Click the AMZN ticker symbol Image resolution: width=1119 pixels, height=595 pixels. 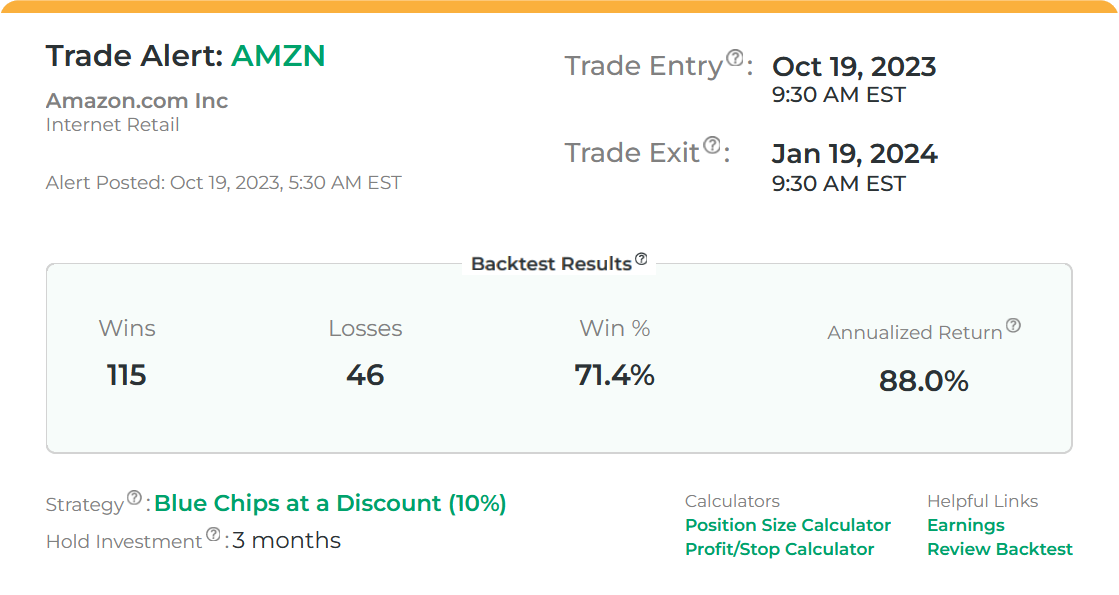coord(277,56)
